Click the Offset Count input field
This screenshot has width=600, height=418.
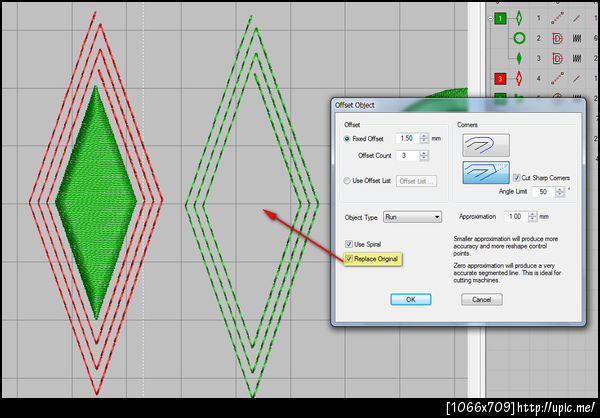click(408, 155)
